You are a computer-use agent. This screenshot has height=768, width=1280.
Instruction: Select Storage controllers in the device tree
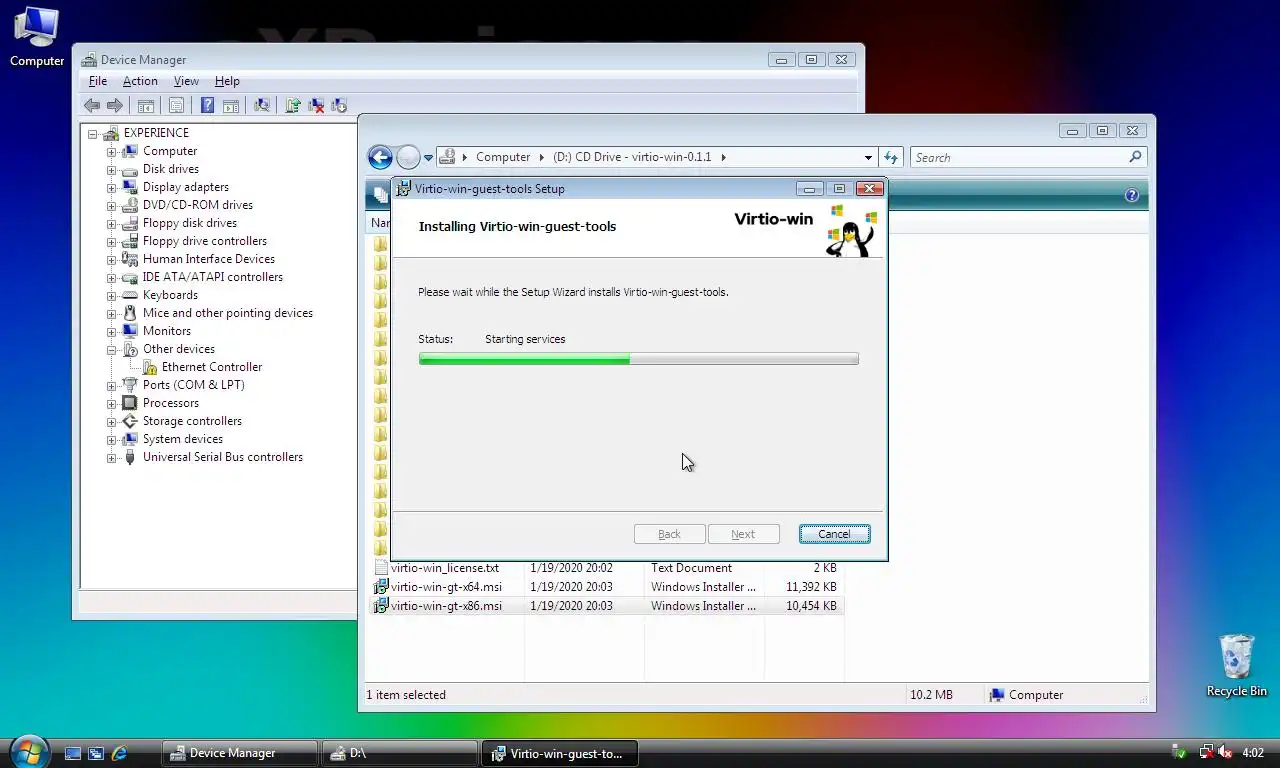[x=192, y=421]
